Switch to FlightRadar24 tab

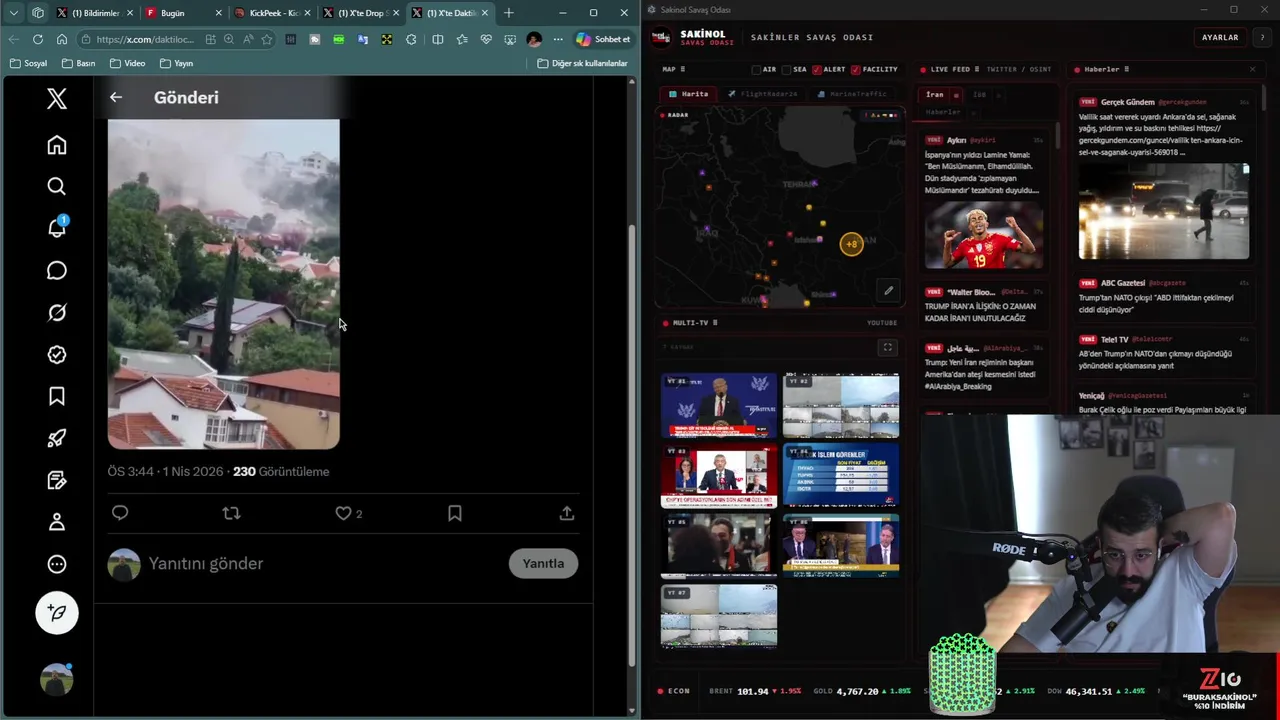[x=762, y=94]
